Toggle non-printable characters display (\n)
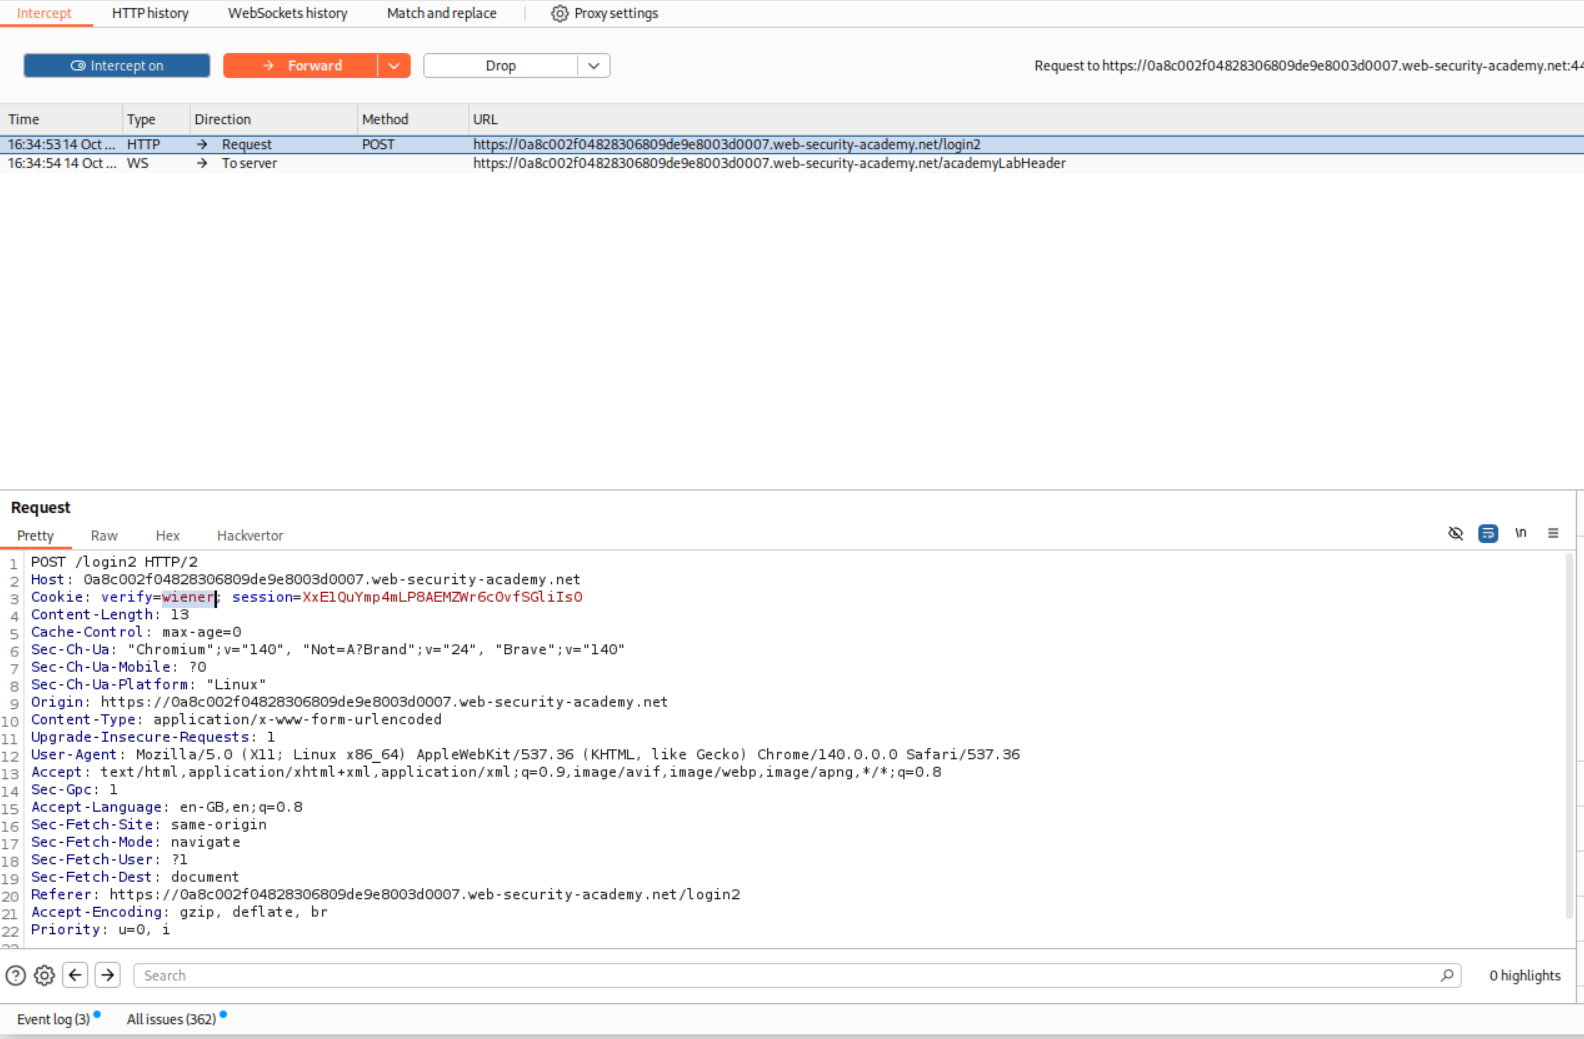 pos(1520,534)
